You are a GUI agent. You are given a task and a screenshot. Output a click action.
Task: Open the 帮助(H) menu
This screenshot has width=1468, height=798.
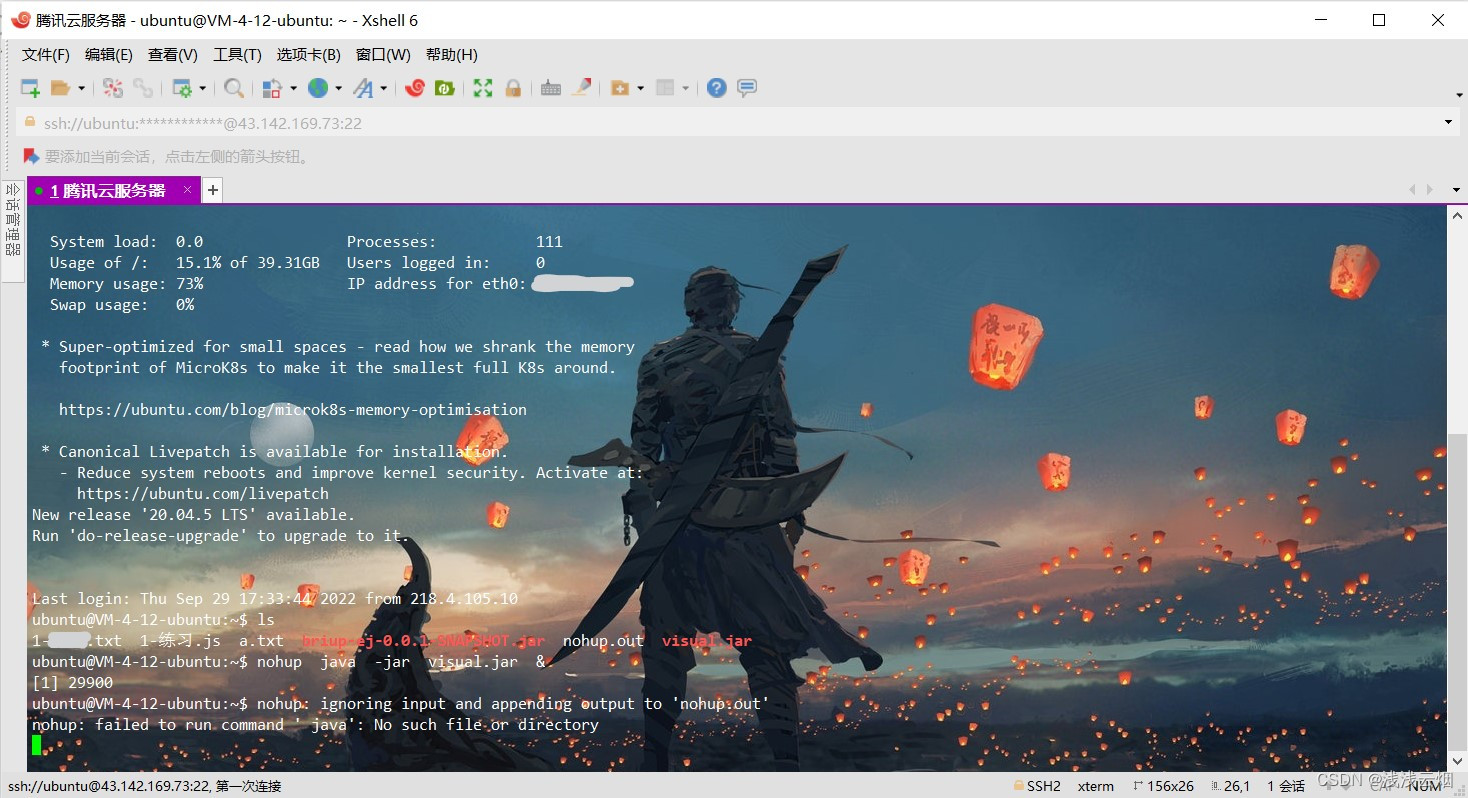point(452,55)
